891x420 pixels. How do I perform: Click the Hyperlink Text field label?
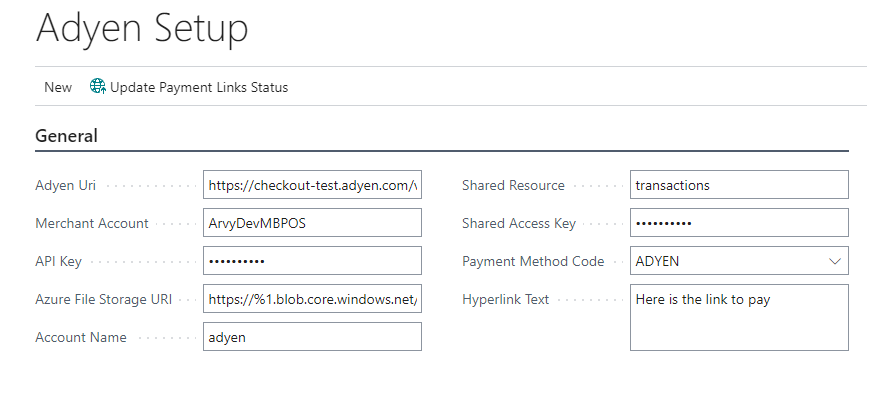pos(505,299)
